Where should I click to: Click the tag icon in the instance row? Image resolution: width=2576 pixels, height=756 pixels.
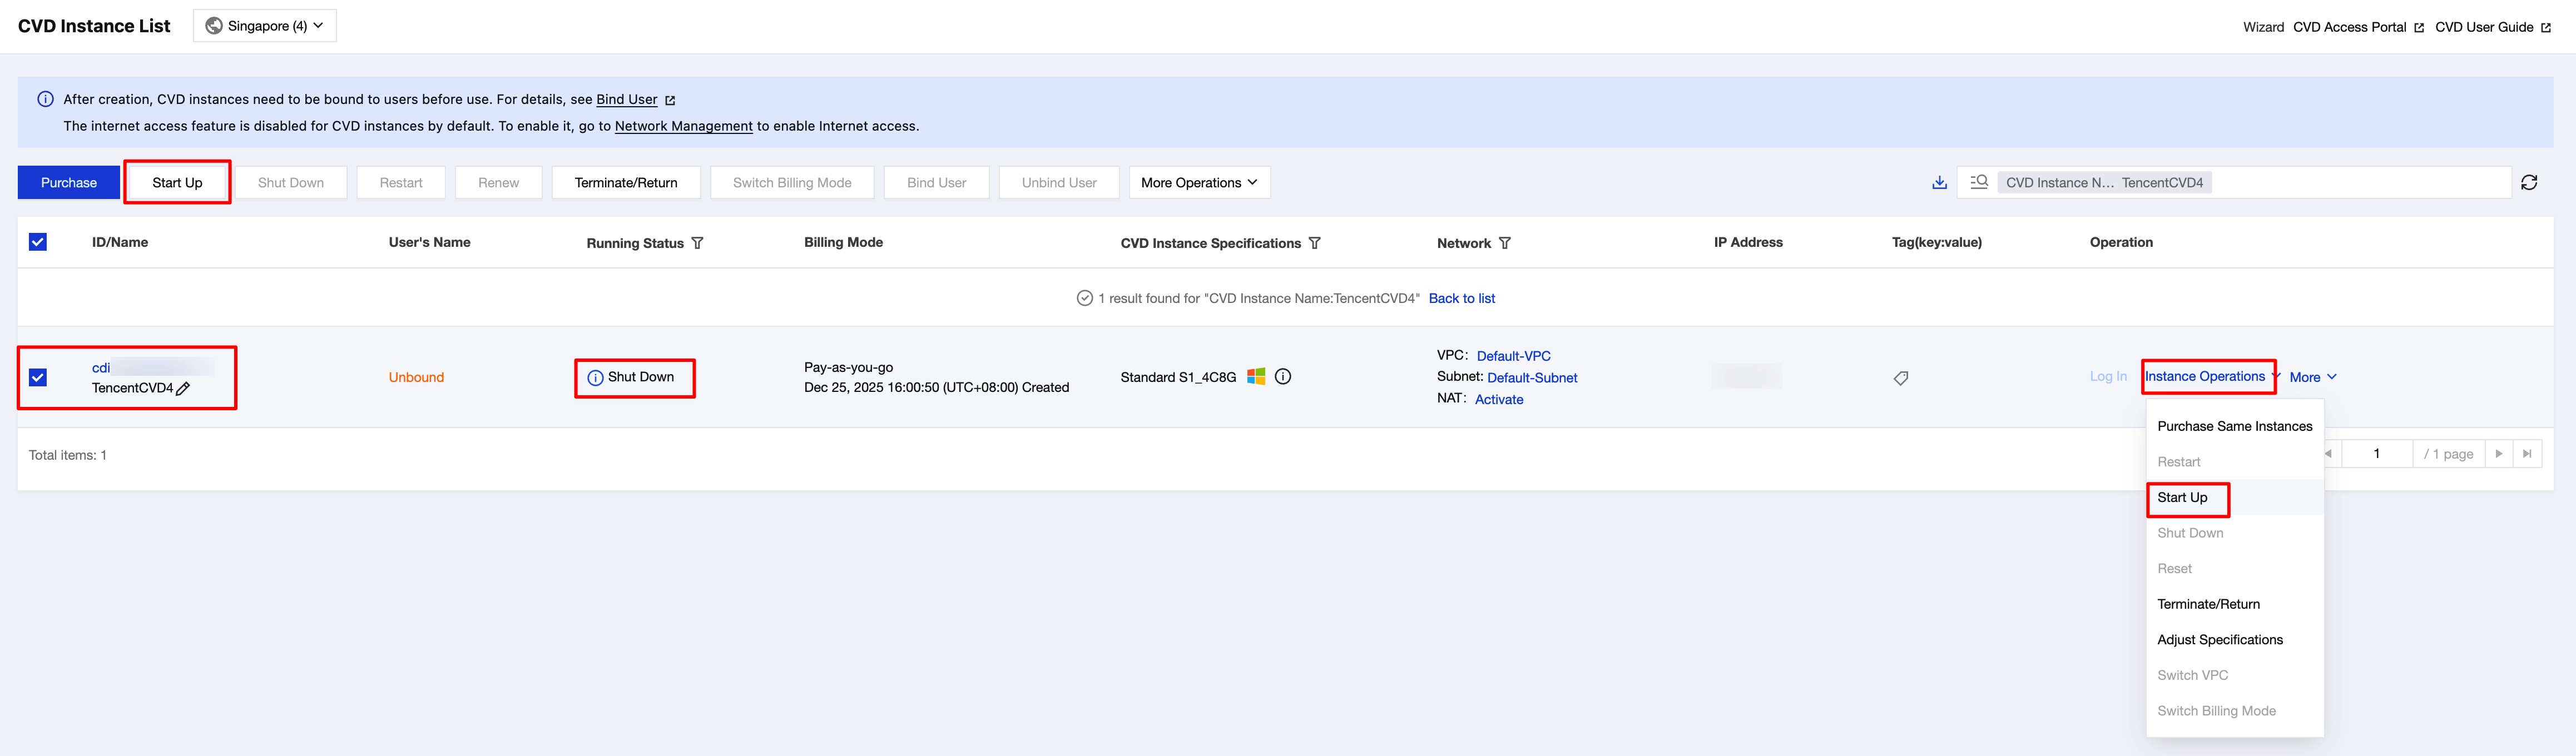(1900, 378)
